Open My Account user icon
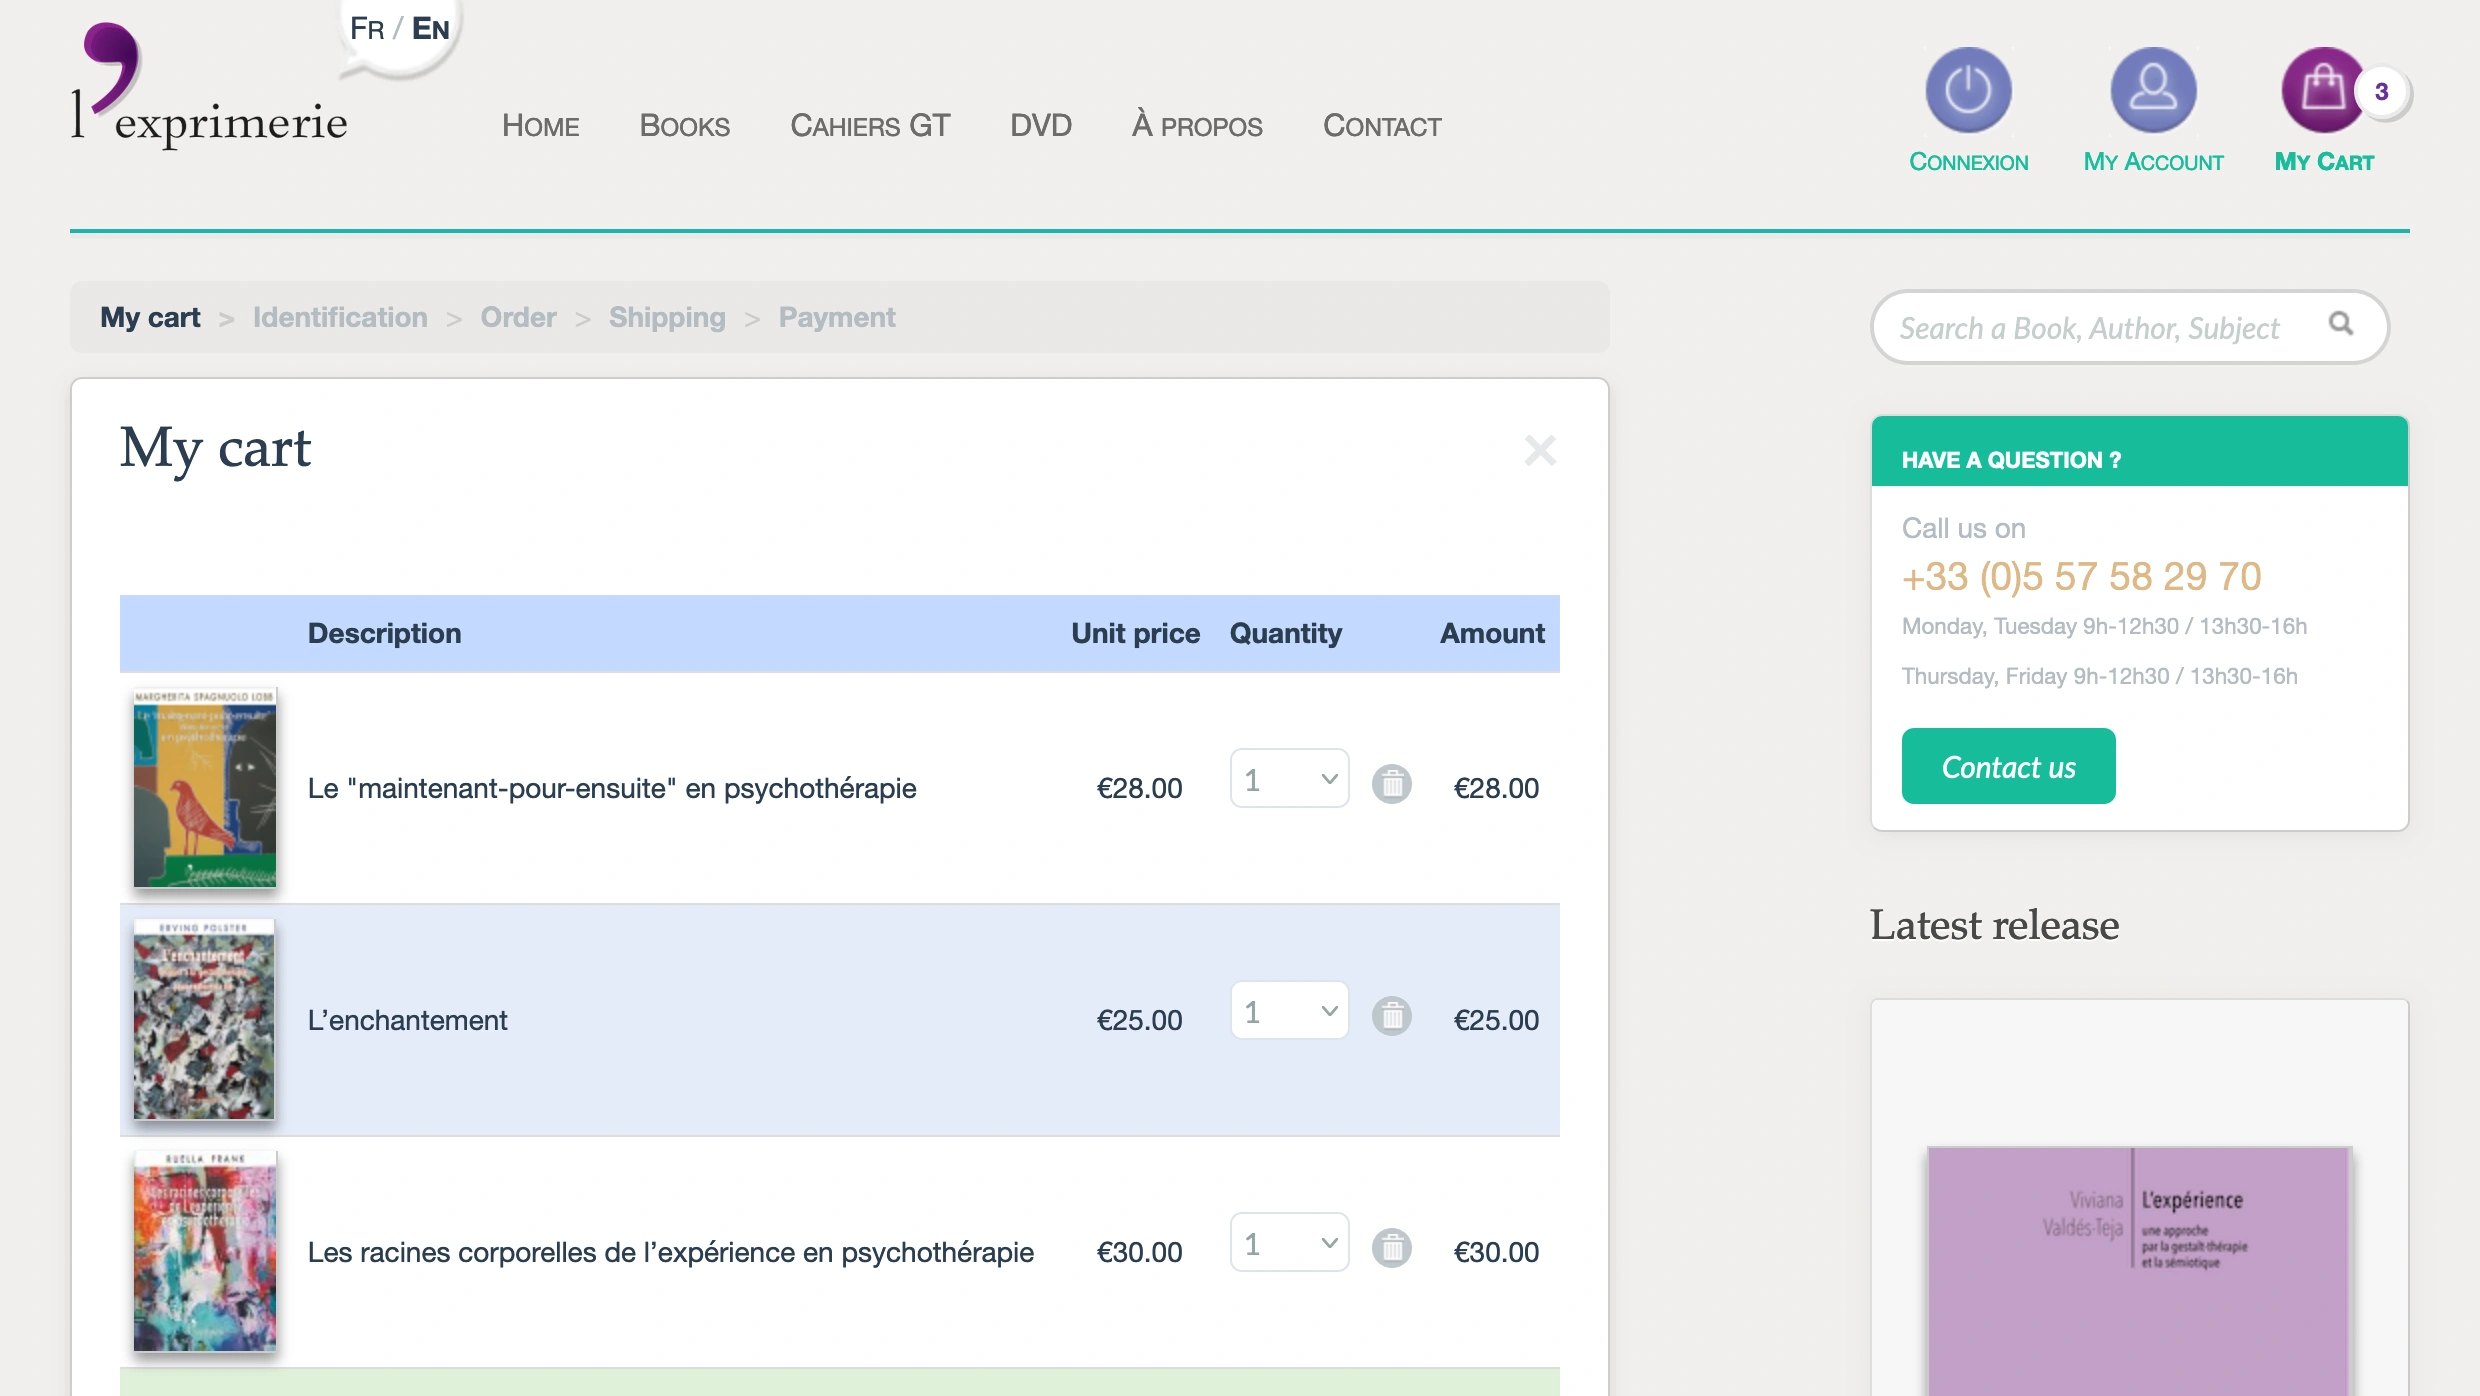 coord(2153,90)
